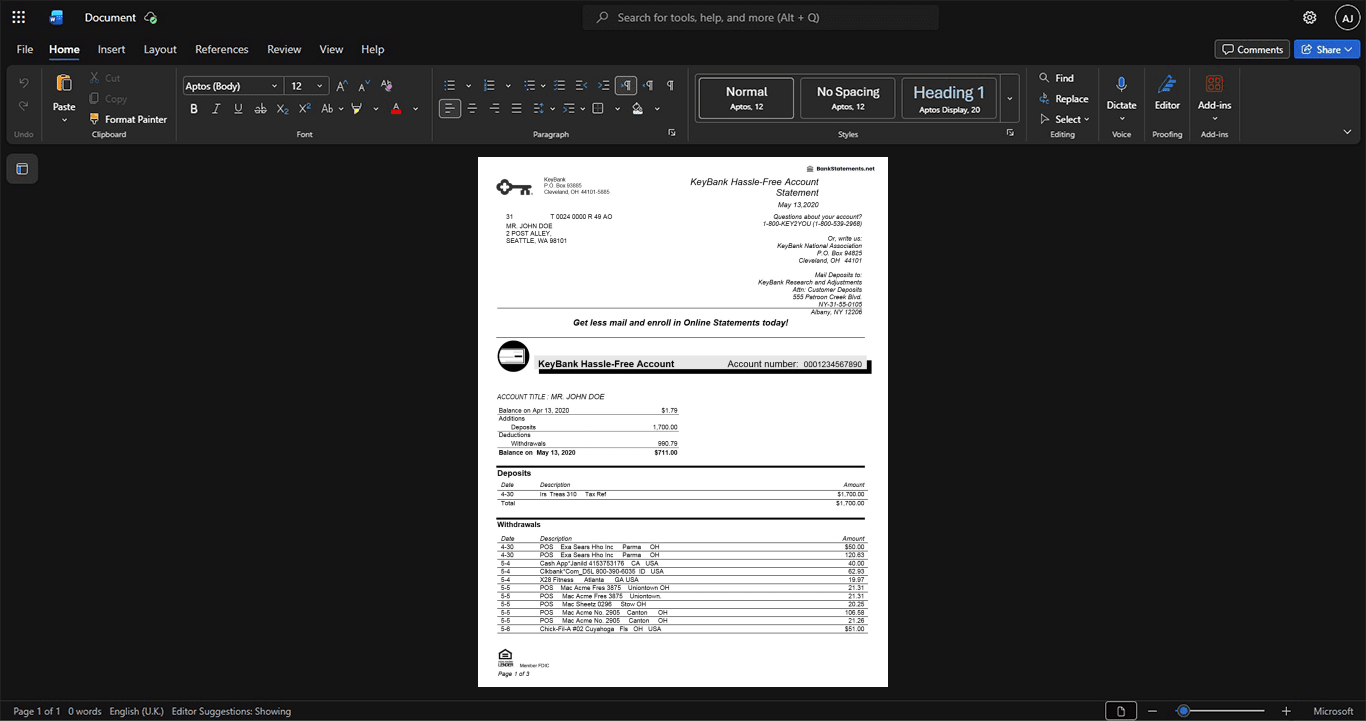Click Find in Editing group

coord(1057,78)
